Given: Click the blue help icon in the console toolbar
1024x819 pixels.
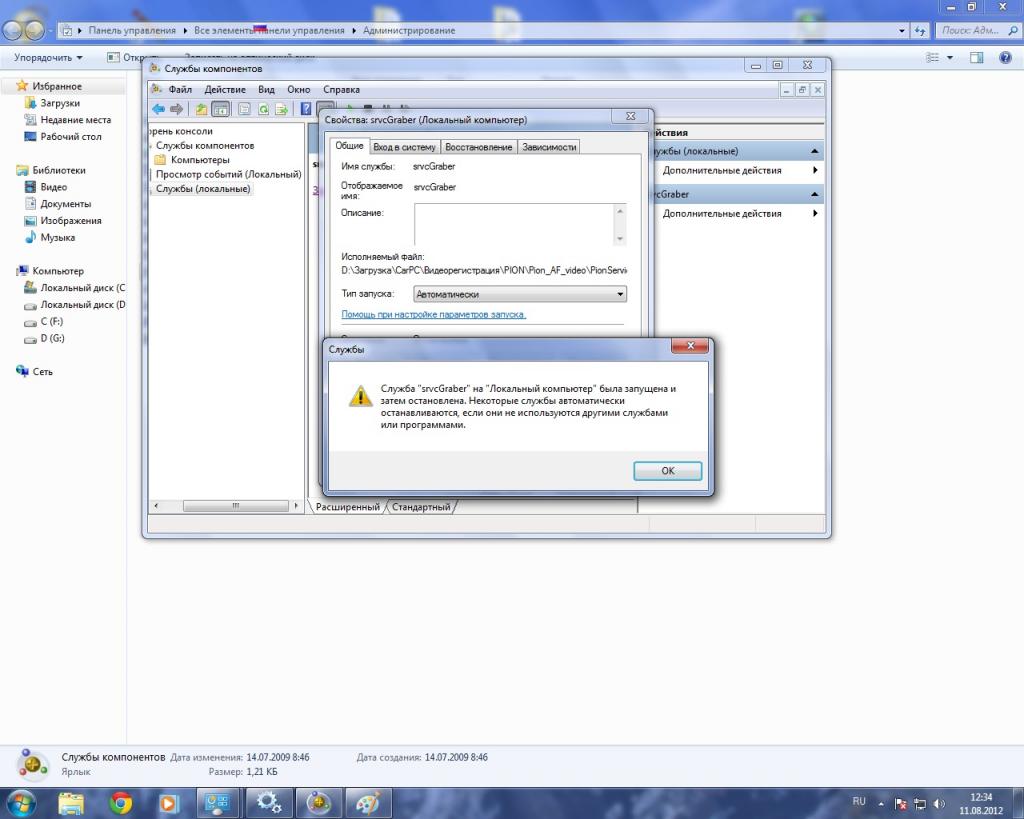Looking at the screenshot, I should pyautogui.click(x=306, y=109).
